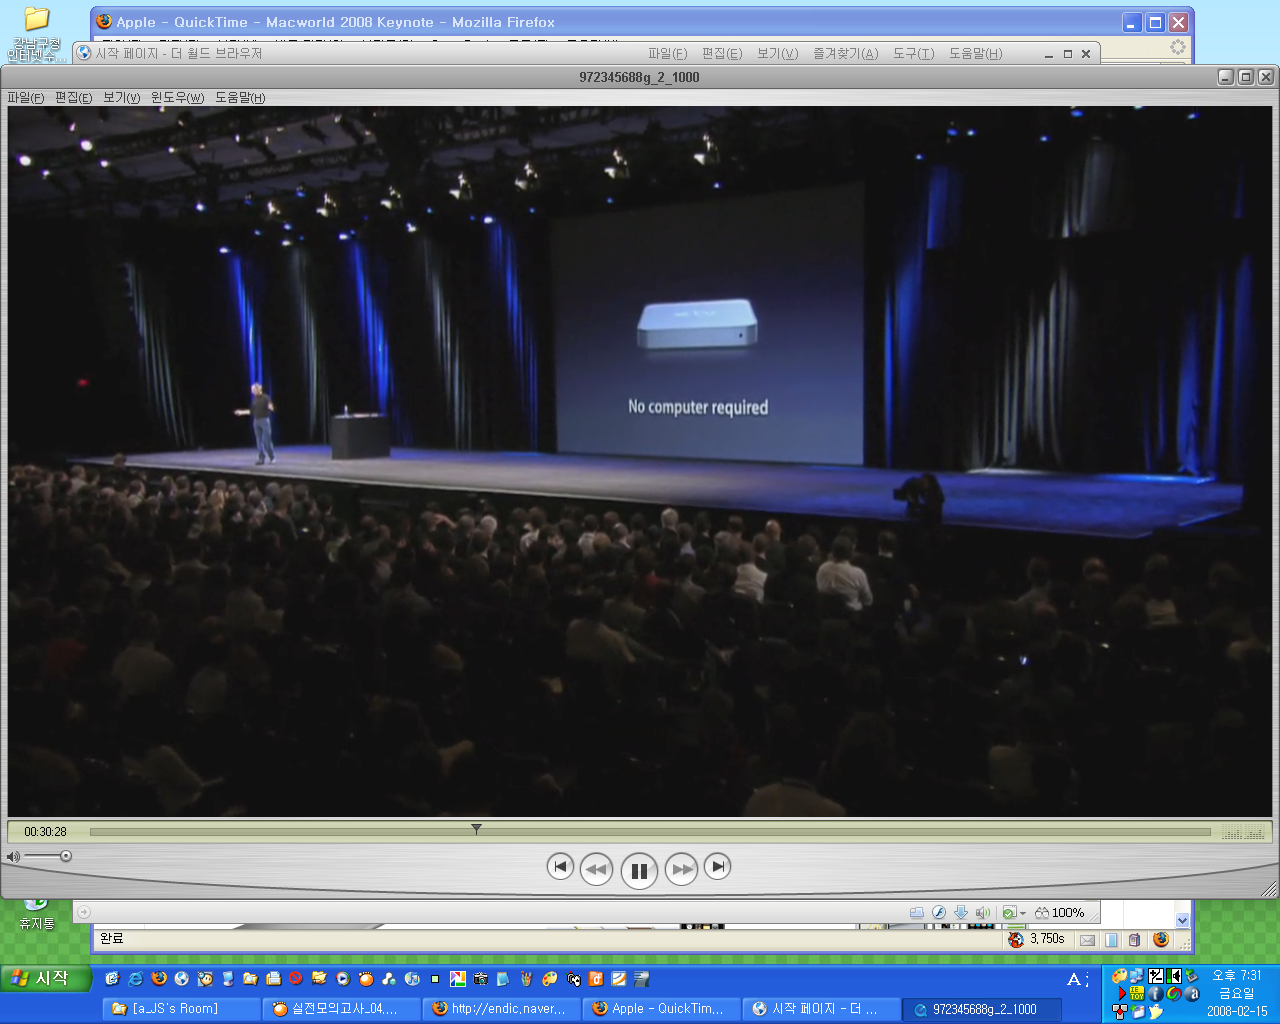Viewport: 1280px width, 1024px height.
Task: Open the 파일(F) menu in QuickTime player
Action: point(26,97)
